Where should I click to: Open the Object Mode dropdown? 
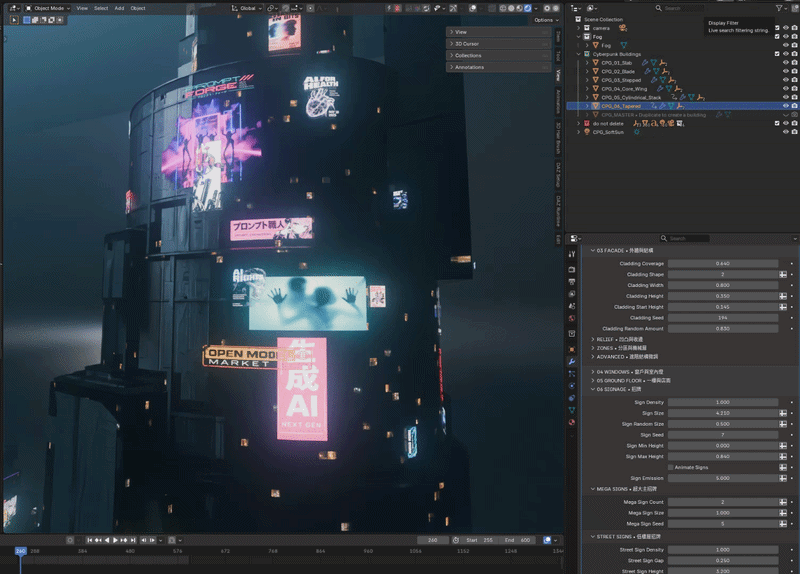(x=48, y=8)
